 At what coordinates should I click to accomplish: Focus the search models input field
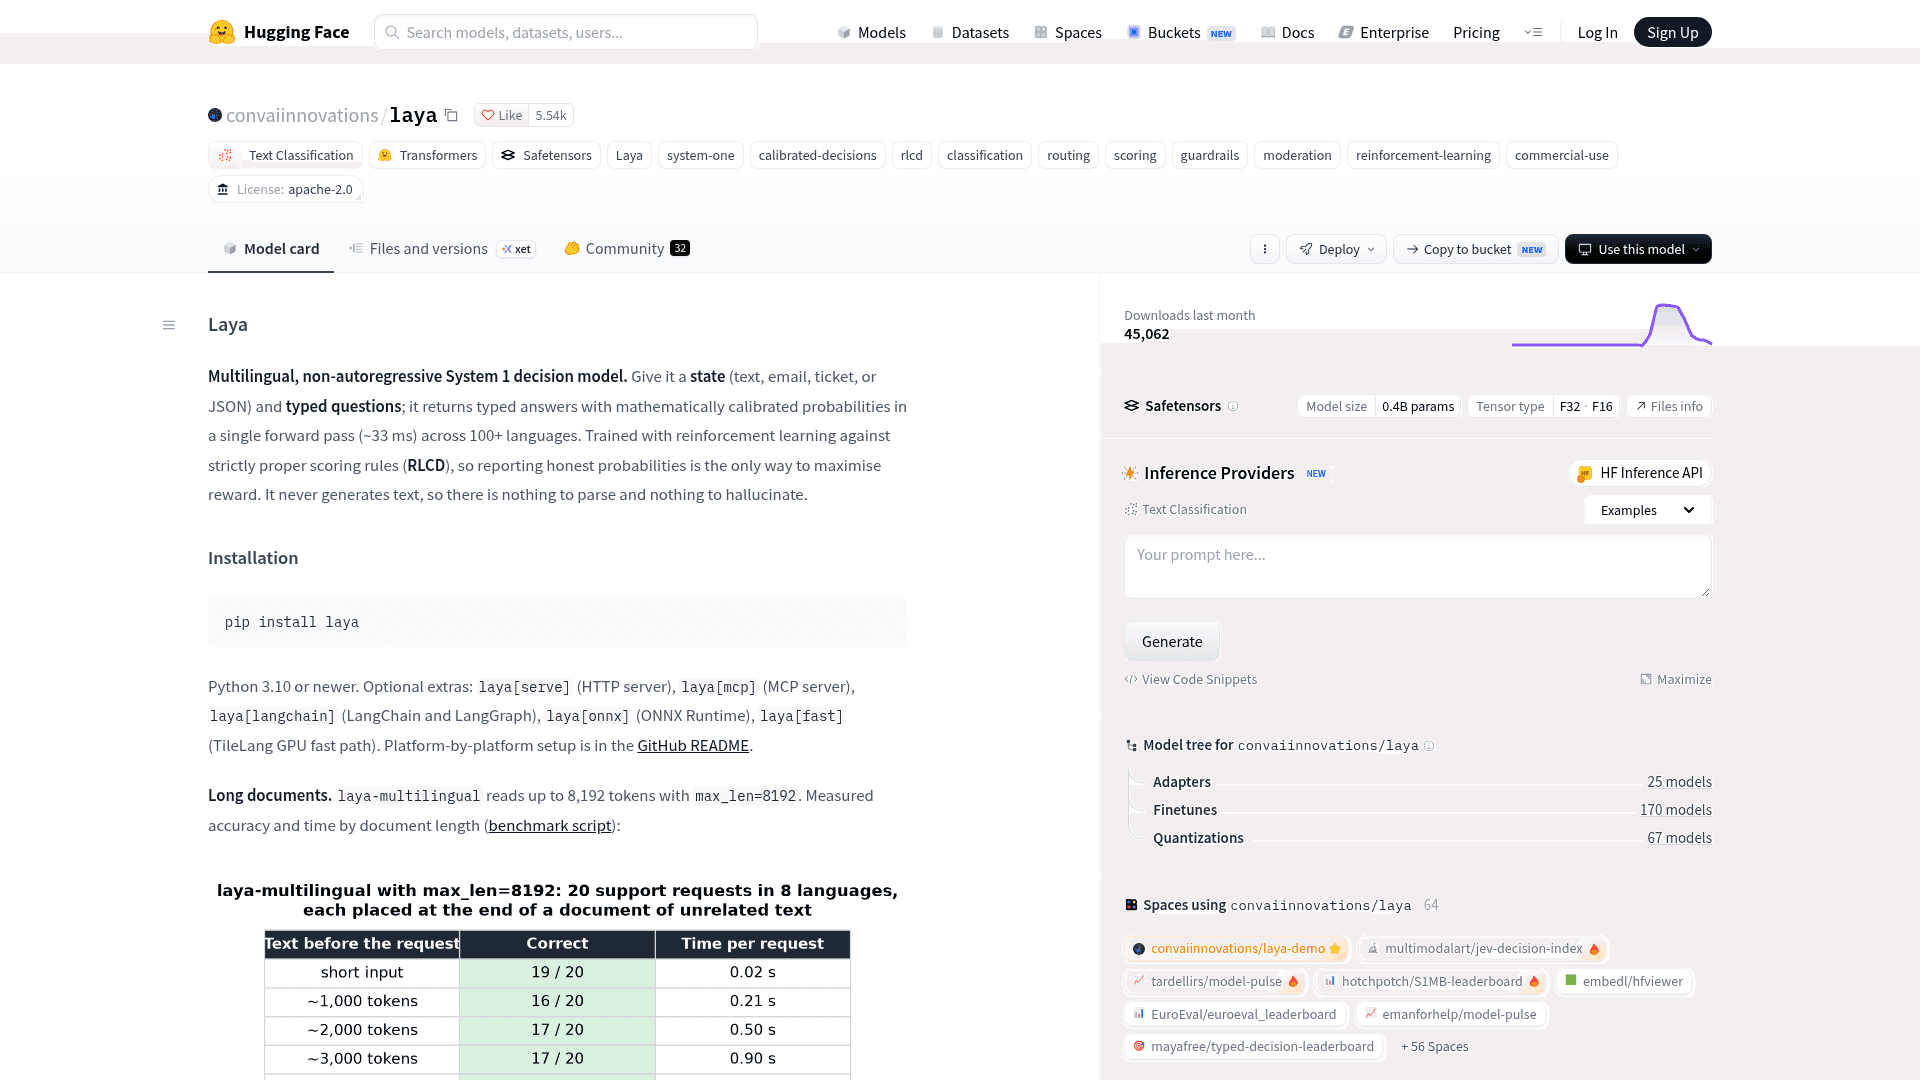tap(566, 32)
